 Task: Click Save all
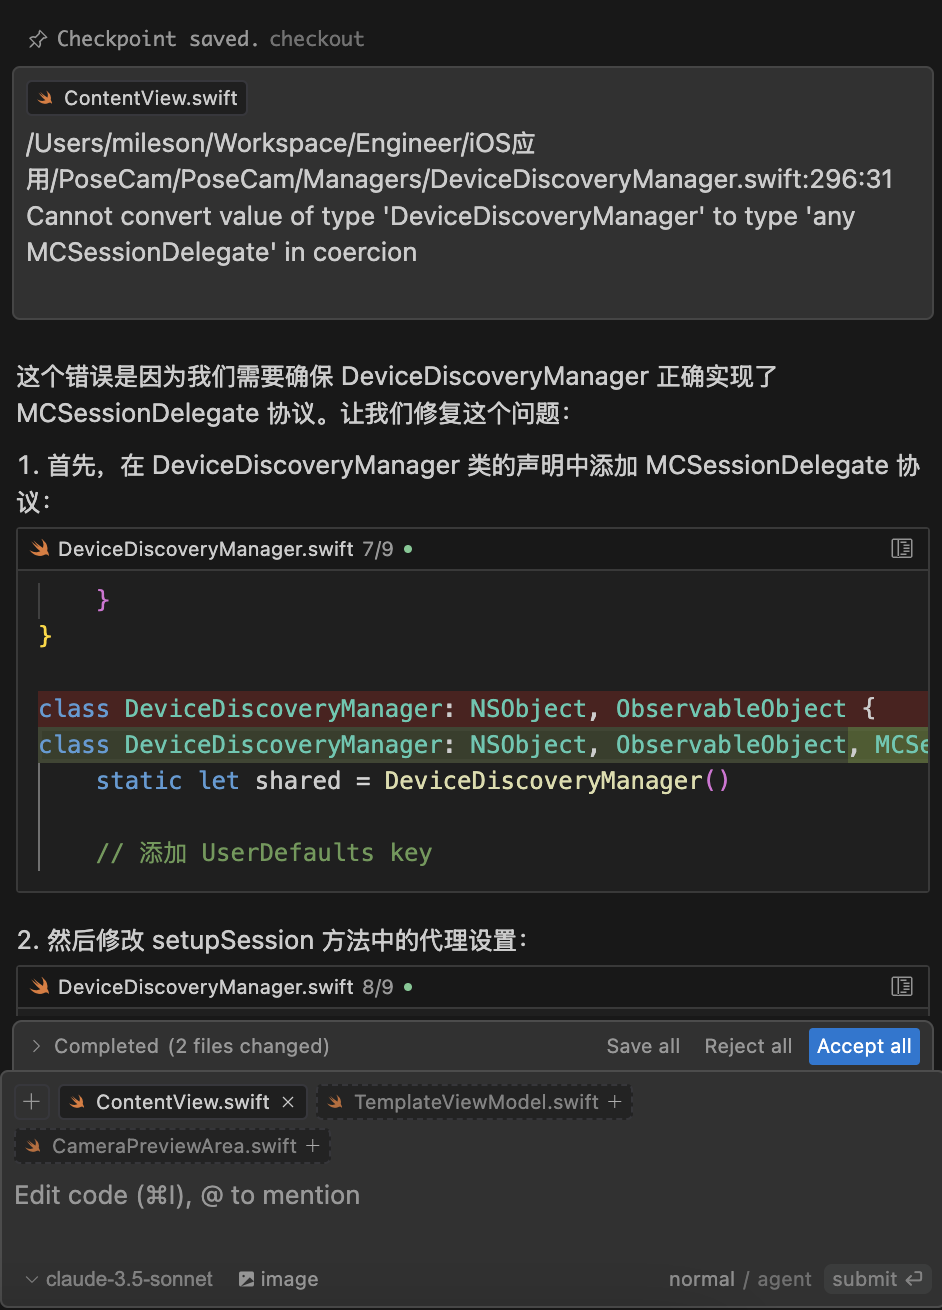point(643,1046)
